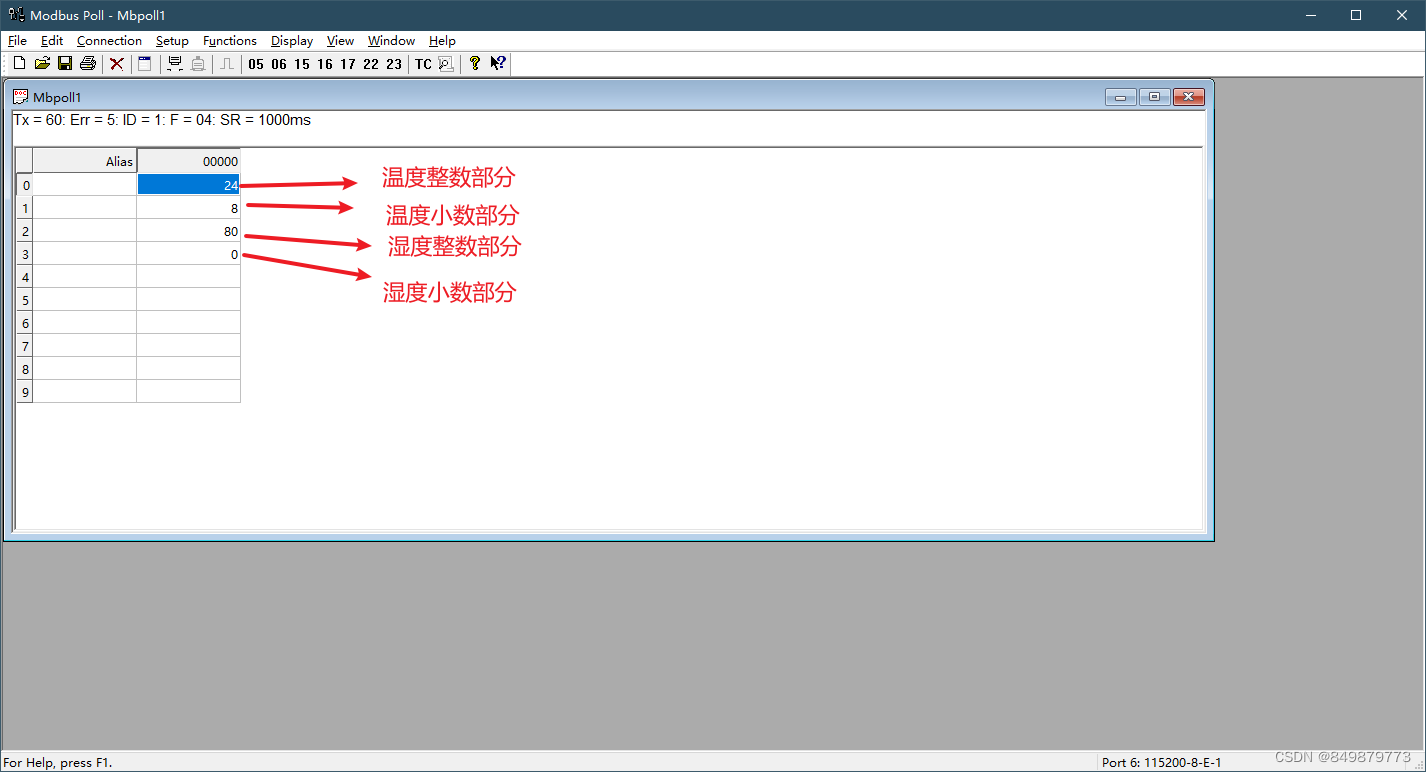Screen dimensions: 1426x772
Task: Click the Alias column header
Action: point(85,161)
